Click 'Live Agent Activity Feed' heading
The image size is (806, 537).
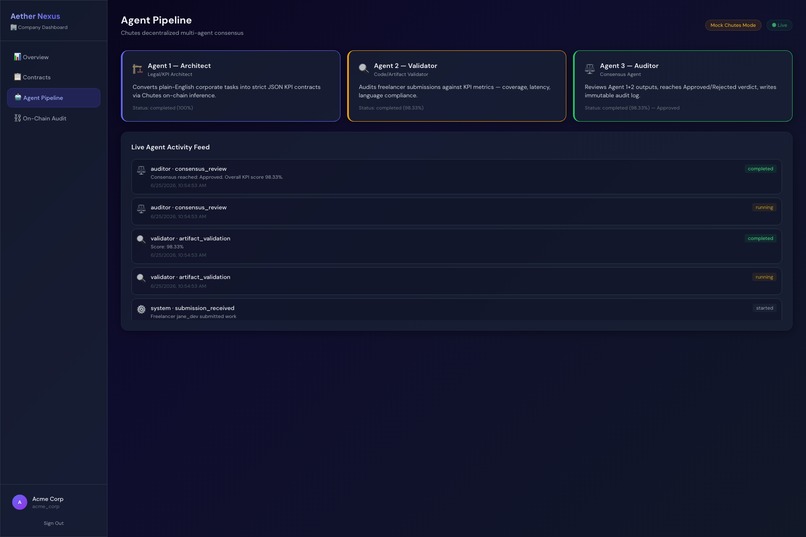170,147
